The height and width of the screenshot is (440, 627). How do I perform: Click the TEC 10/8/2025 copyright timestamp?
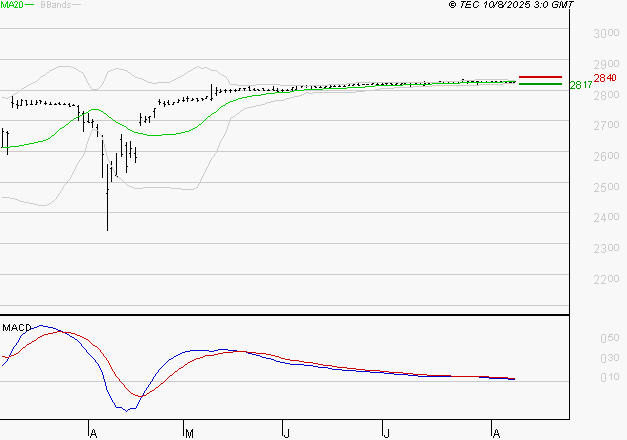click(x=511, y=5)
